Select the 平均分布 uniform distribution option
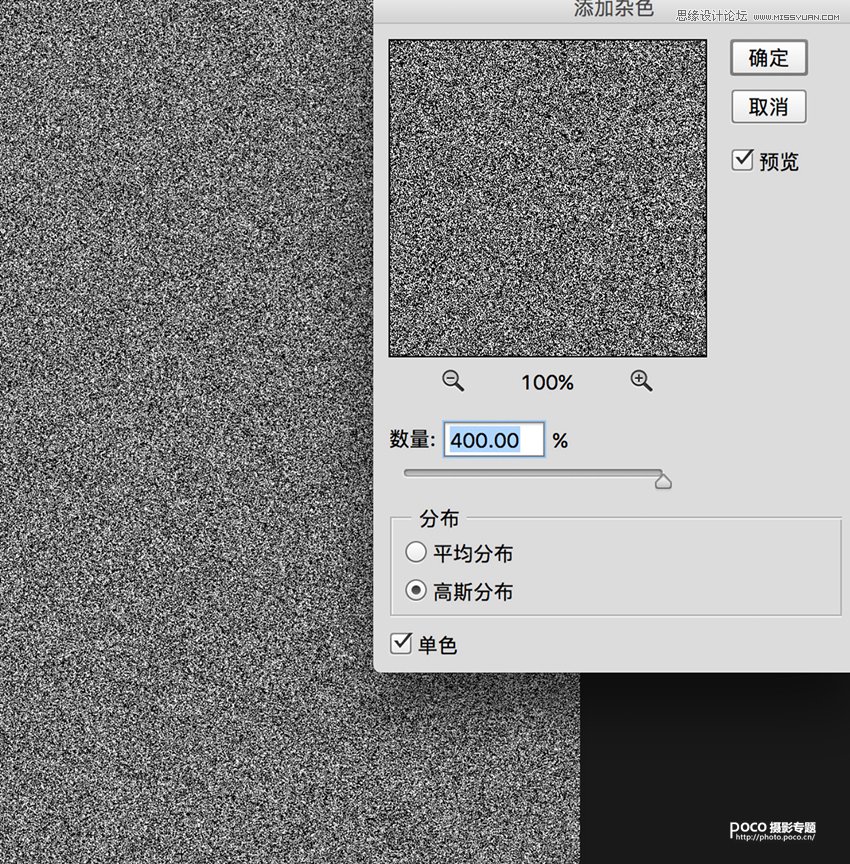Viewport: 850px width, 864px height. click(x=416, y=552)
